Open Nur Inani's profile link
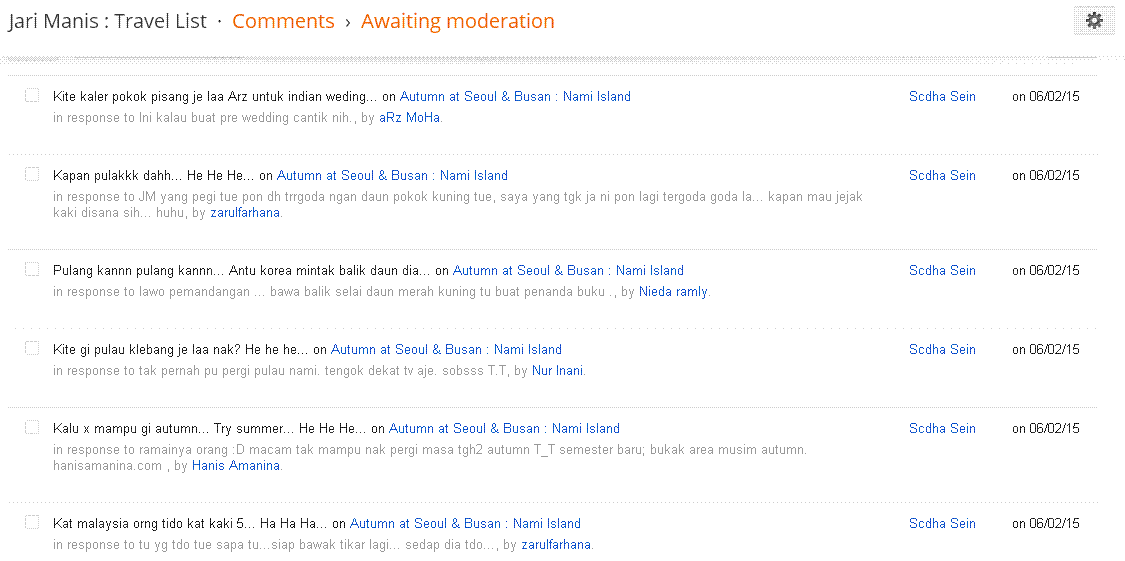 click(557, 371)
